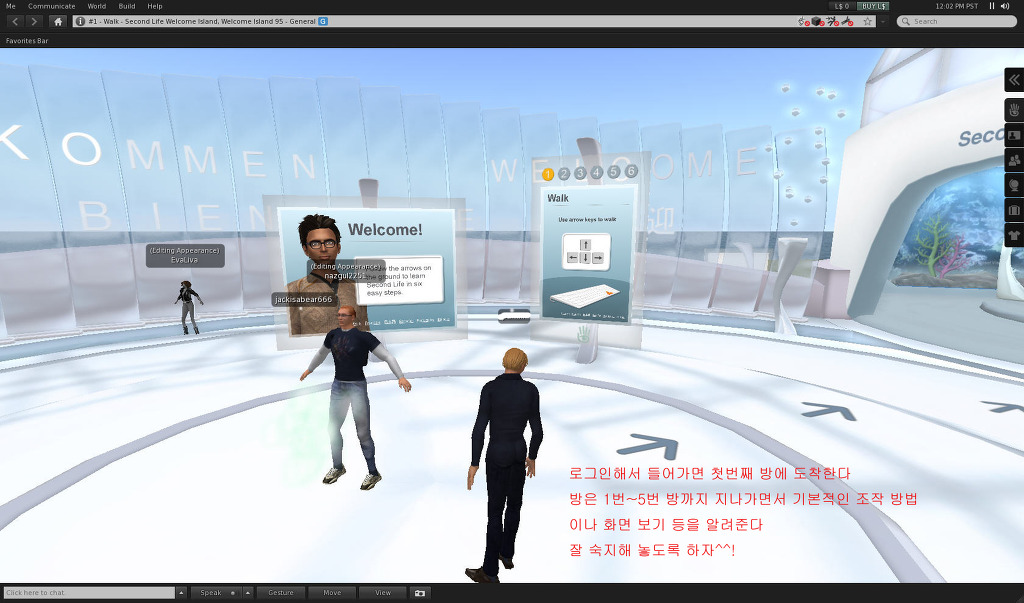Click the Search field
This screenshot has height=603, width=1024.
[957, 22]
